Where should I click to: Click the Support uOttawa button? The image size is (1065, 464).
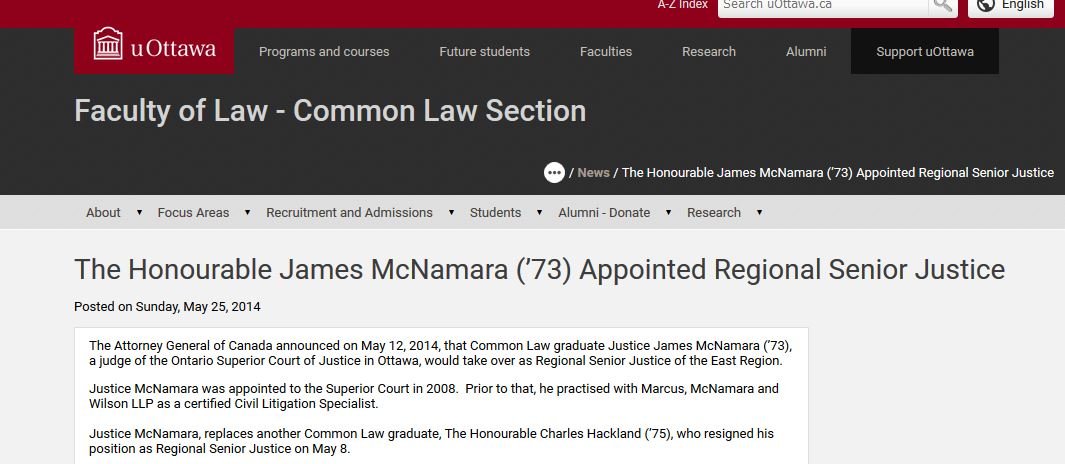[x=925, y=52]
